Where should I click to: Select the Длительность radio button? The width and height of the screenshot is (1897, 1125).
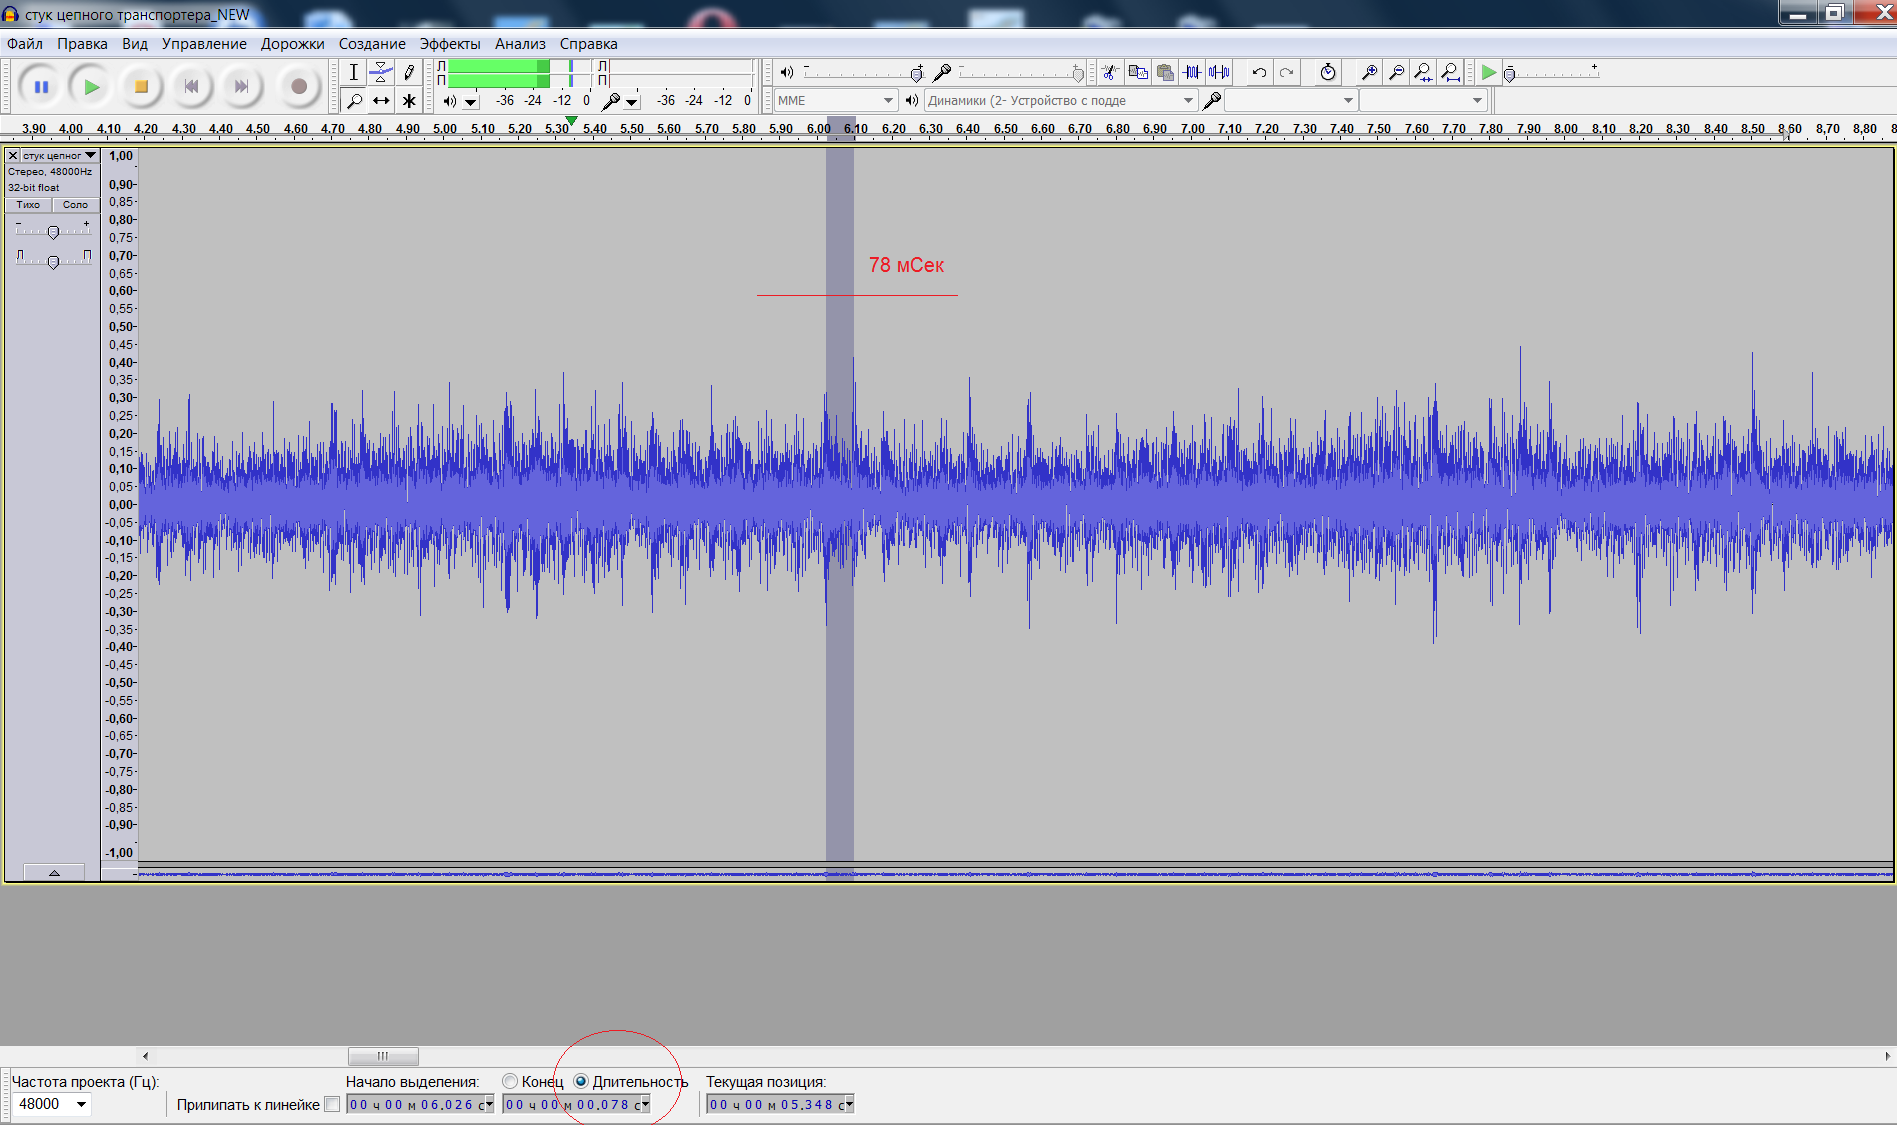(581, 1081)
